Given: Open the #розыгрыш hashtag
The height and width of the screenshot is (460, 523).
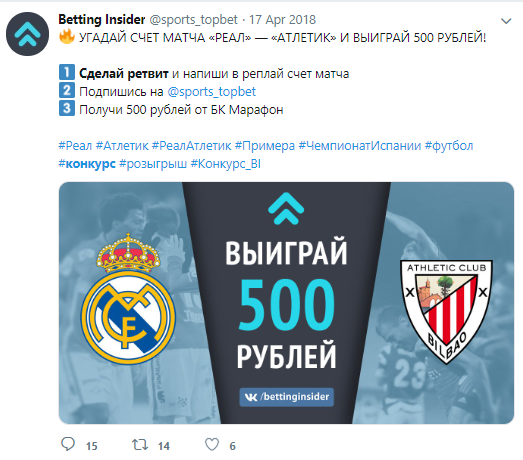Looking at the screenshot, I should pyautogui.click(x=153, y=164).
